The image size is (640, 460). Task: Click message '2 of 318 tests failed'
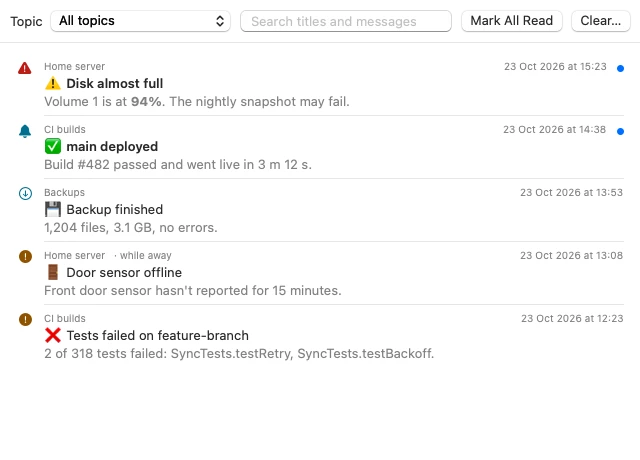point(239,353)
